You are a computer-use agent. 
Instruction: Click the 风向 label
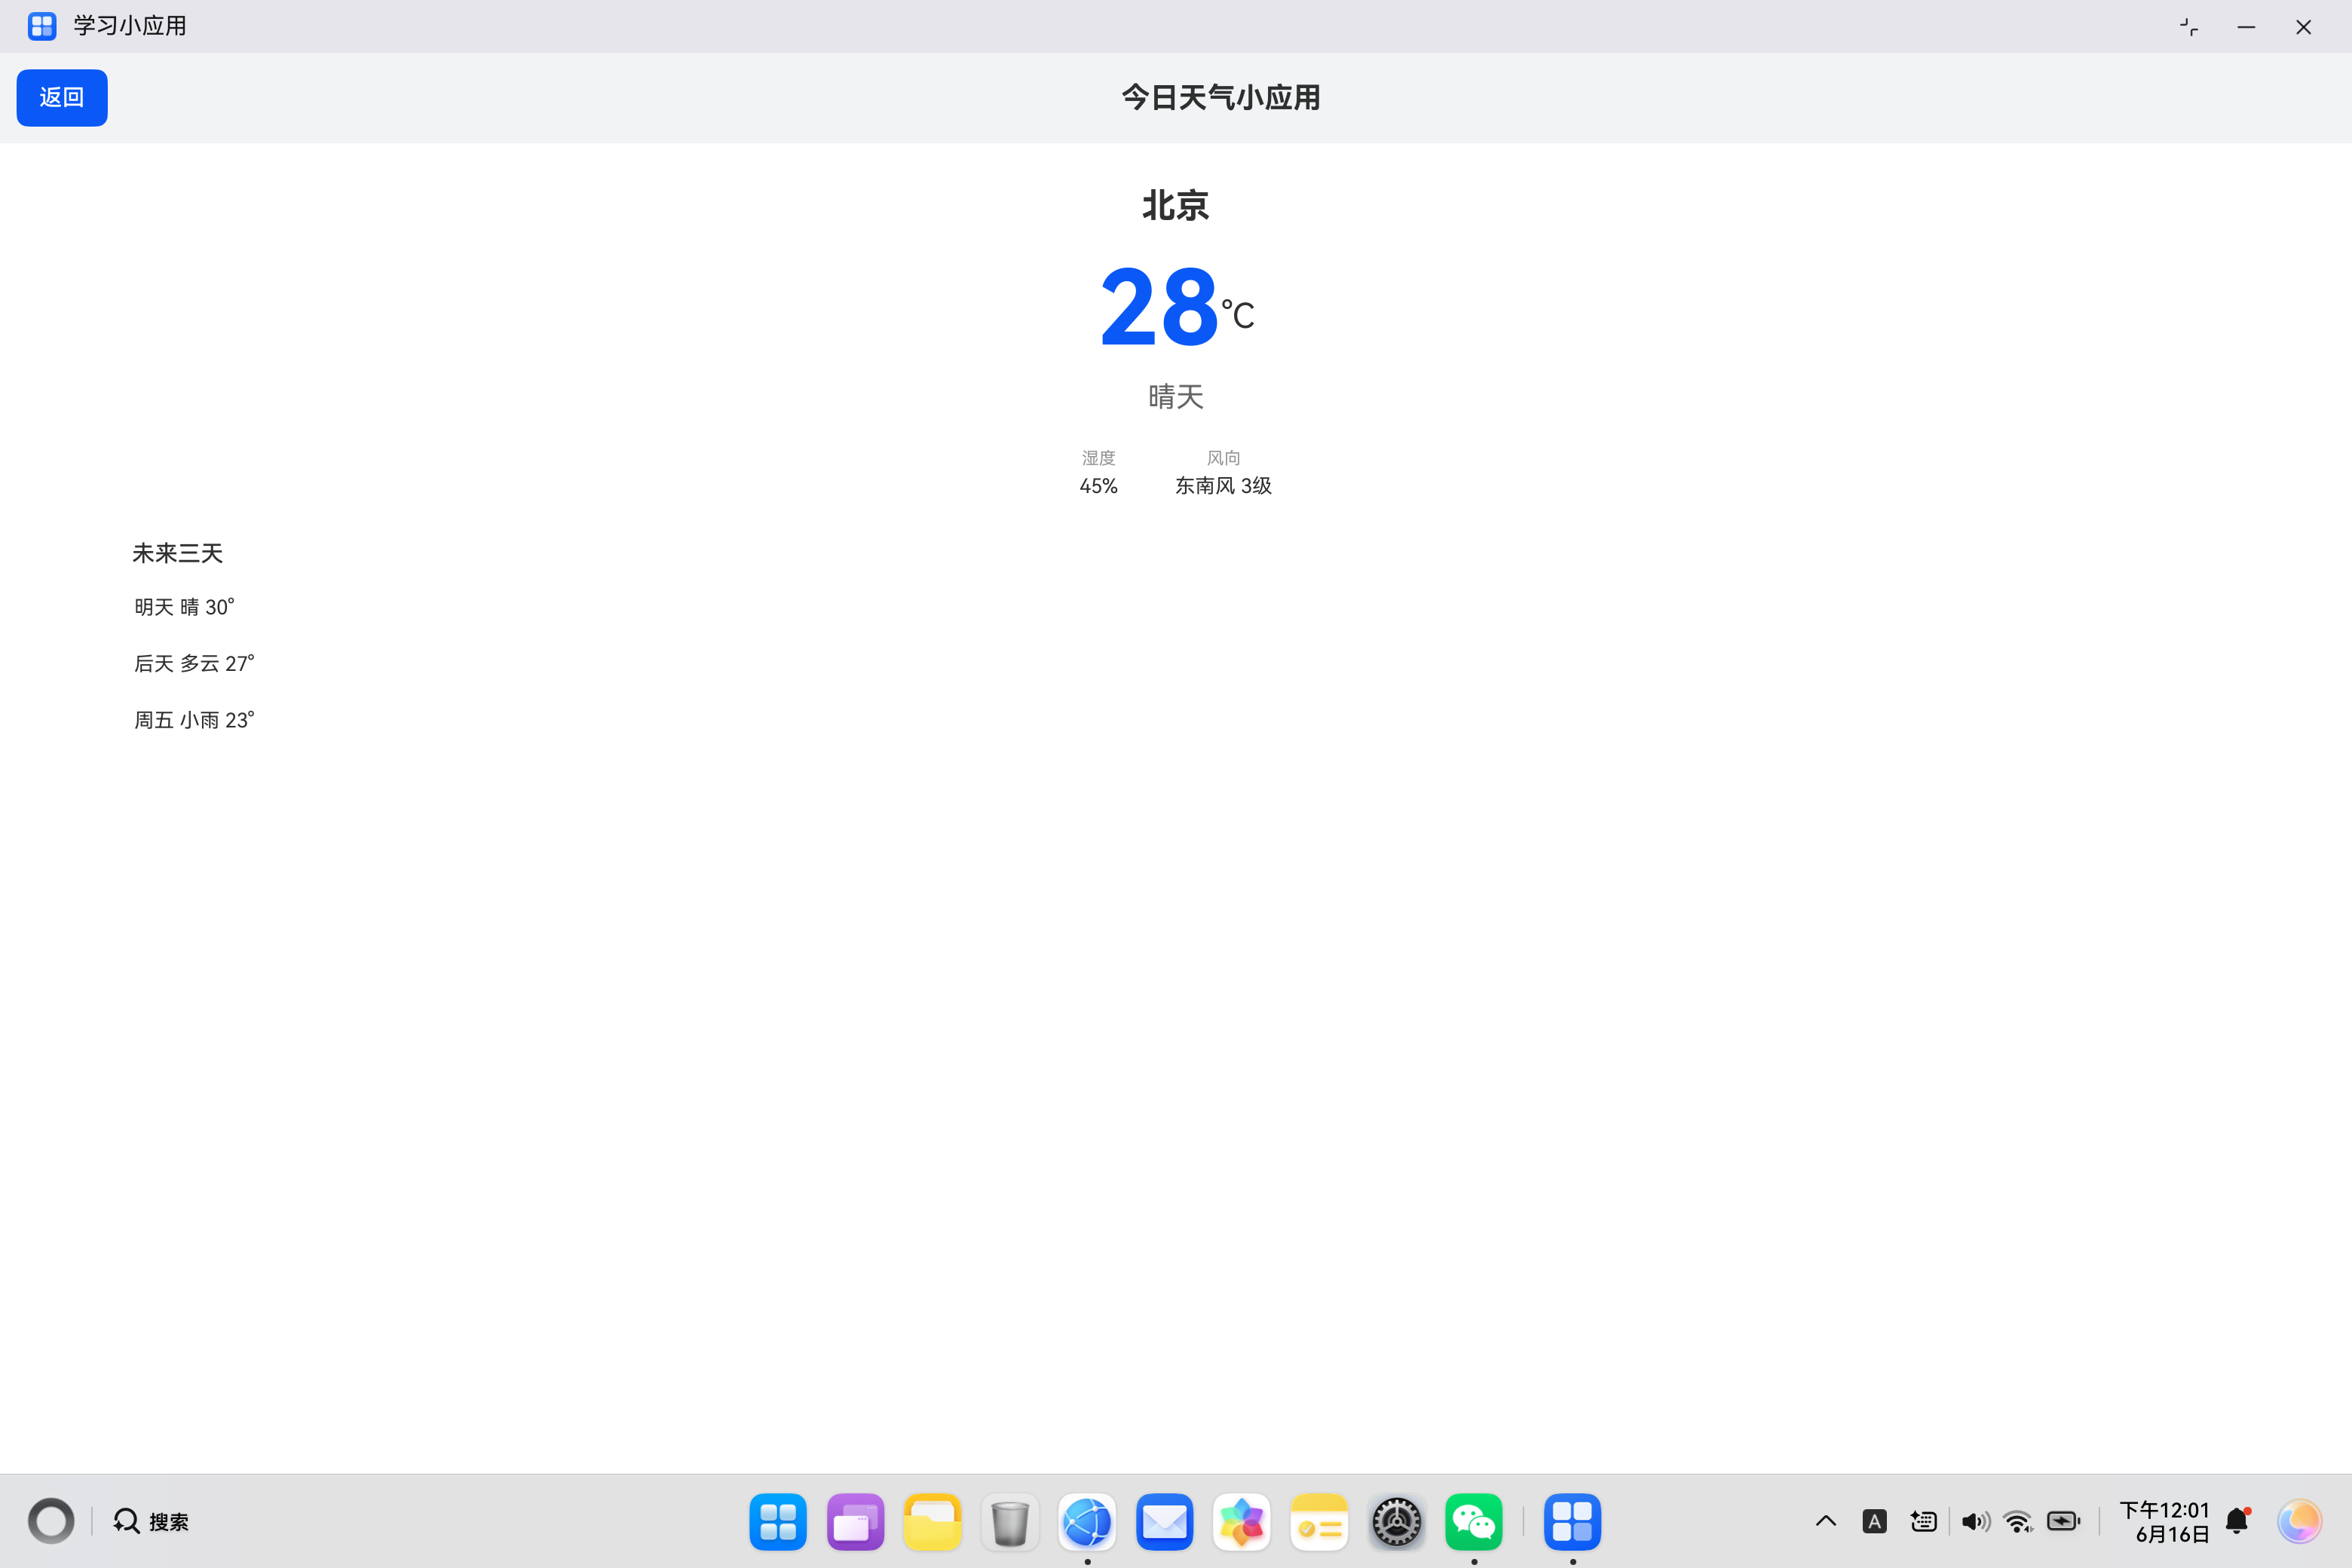[1223, 458]
